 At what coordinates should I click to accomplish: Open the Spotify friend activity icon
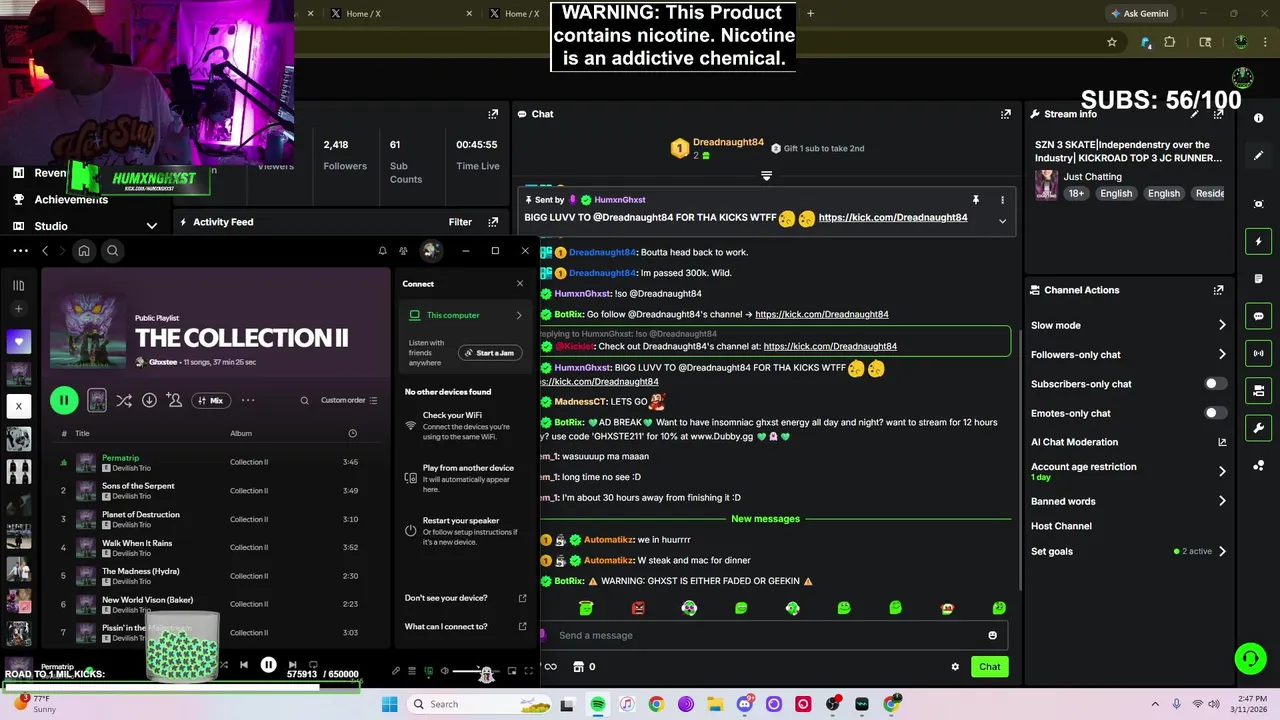tap(403, 251)
